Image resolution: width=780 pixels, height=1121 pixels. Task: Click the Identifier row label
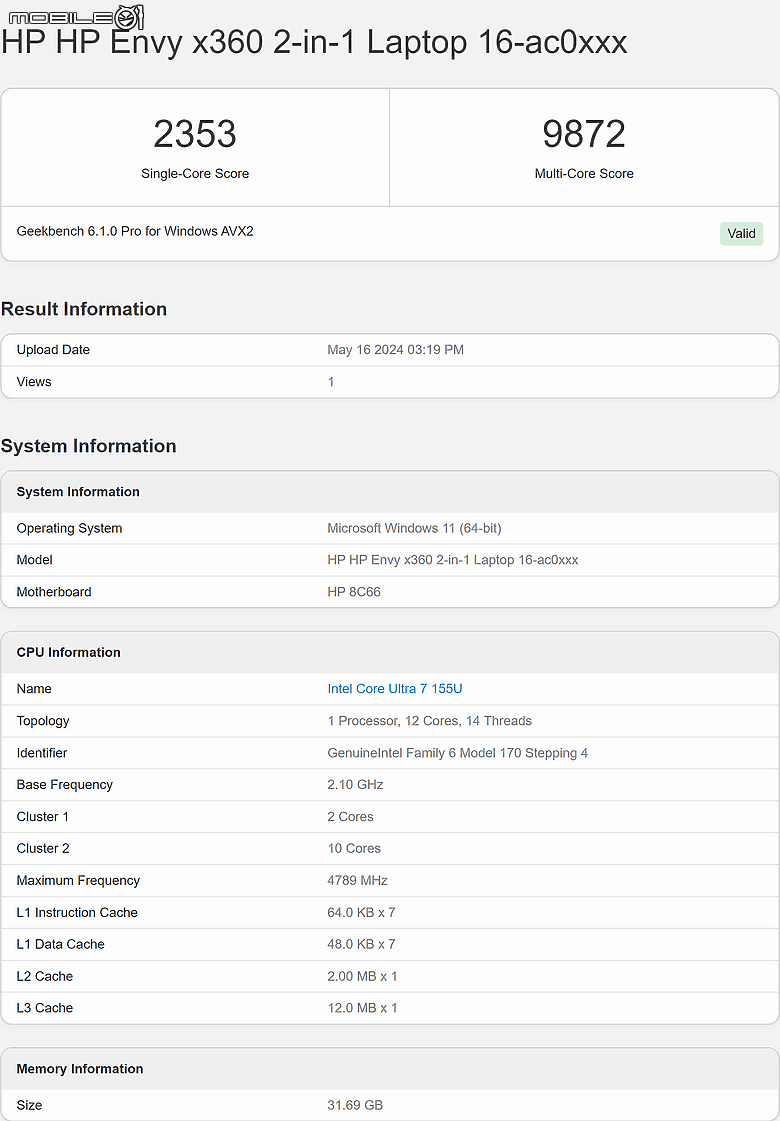[41, 753]
